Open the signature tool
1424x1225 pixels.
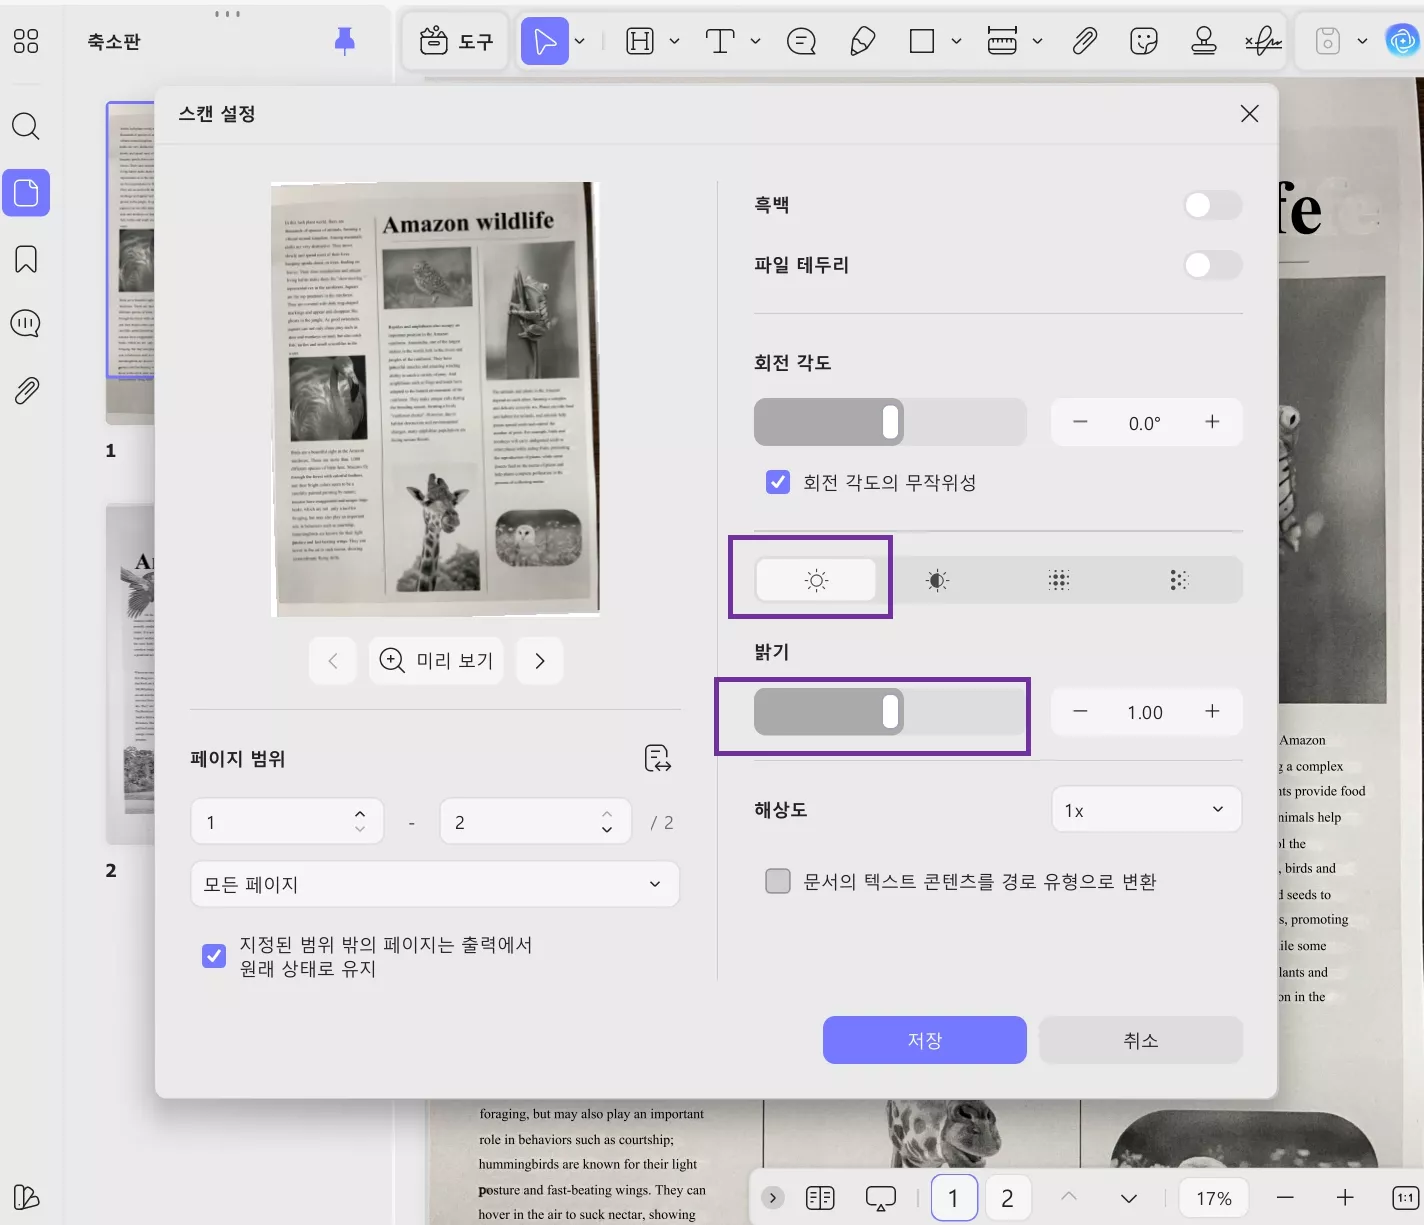coord(1264,40)
